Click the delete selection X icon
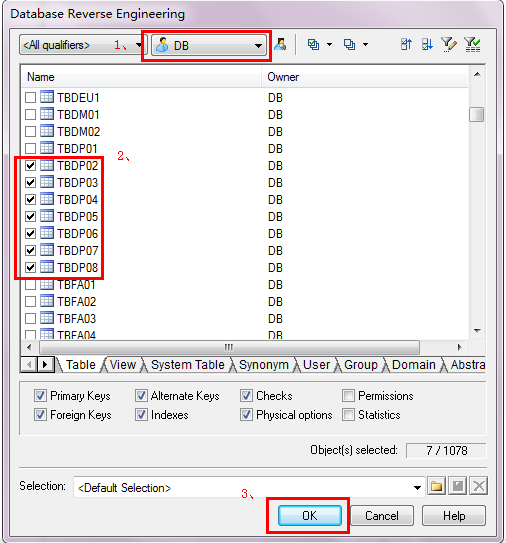 point(479,486)
